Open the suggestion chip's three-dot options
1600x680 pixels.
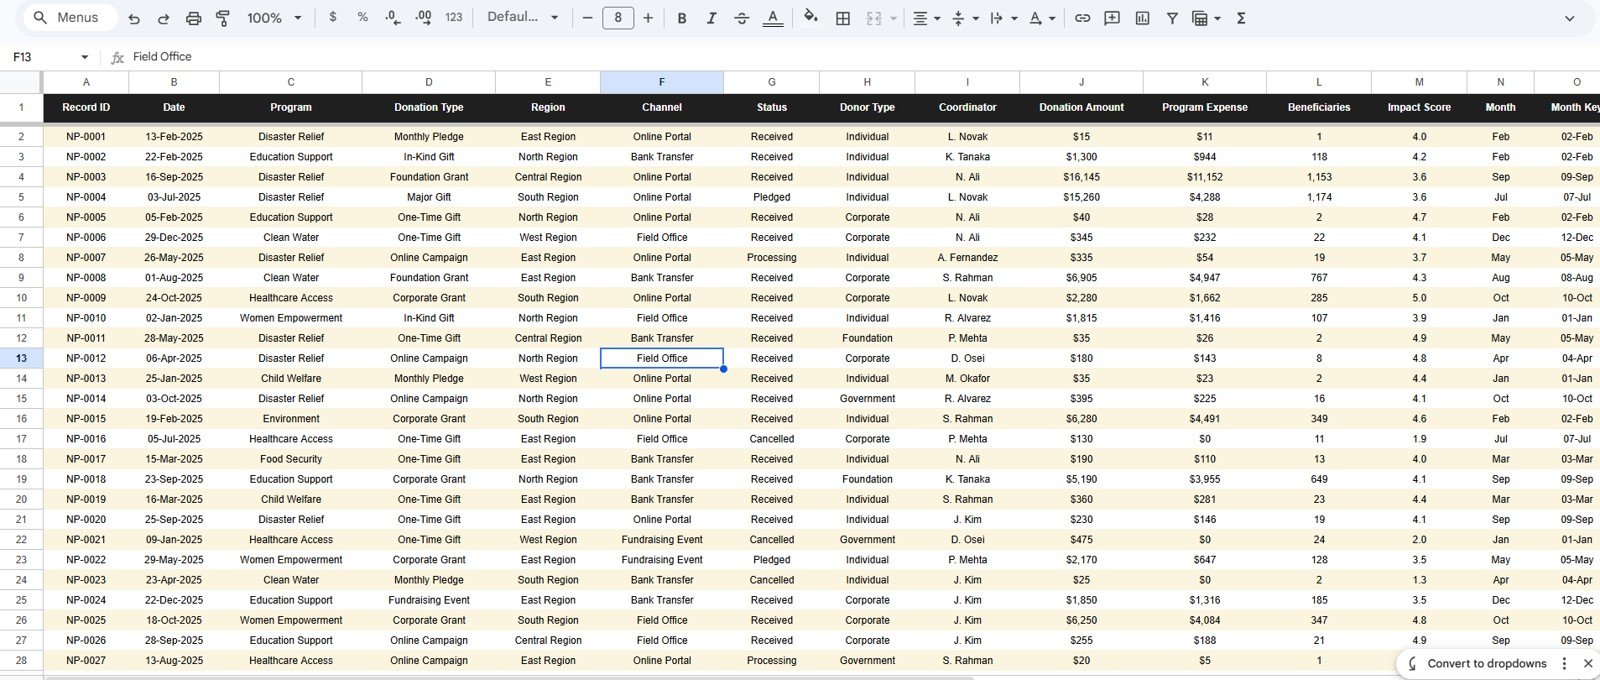coord(1564,663)
